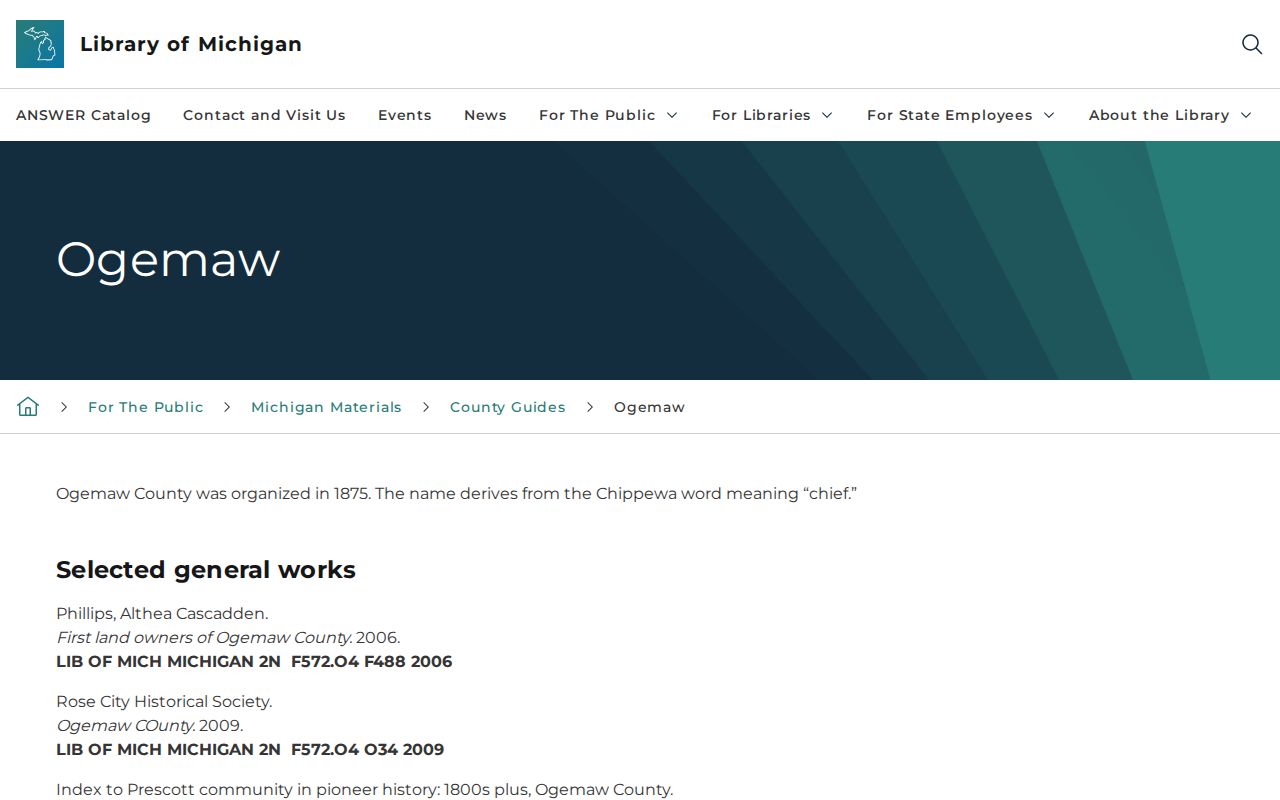Click the Ogemaw COunty 2009 title
This screenshot has width=1280, height=800.
(x=150, y=725)
